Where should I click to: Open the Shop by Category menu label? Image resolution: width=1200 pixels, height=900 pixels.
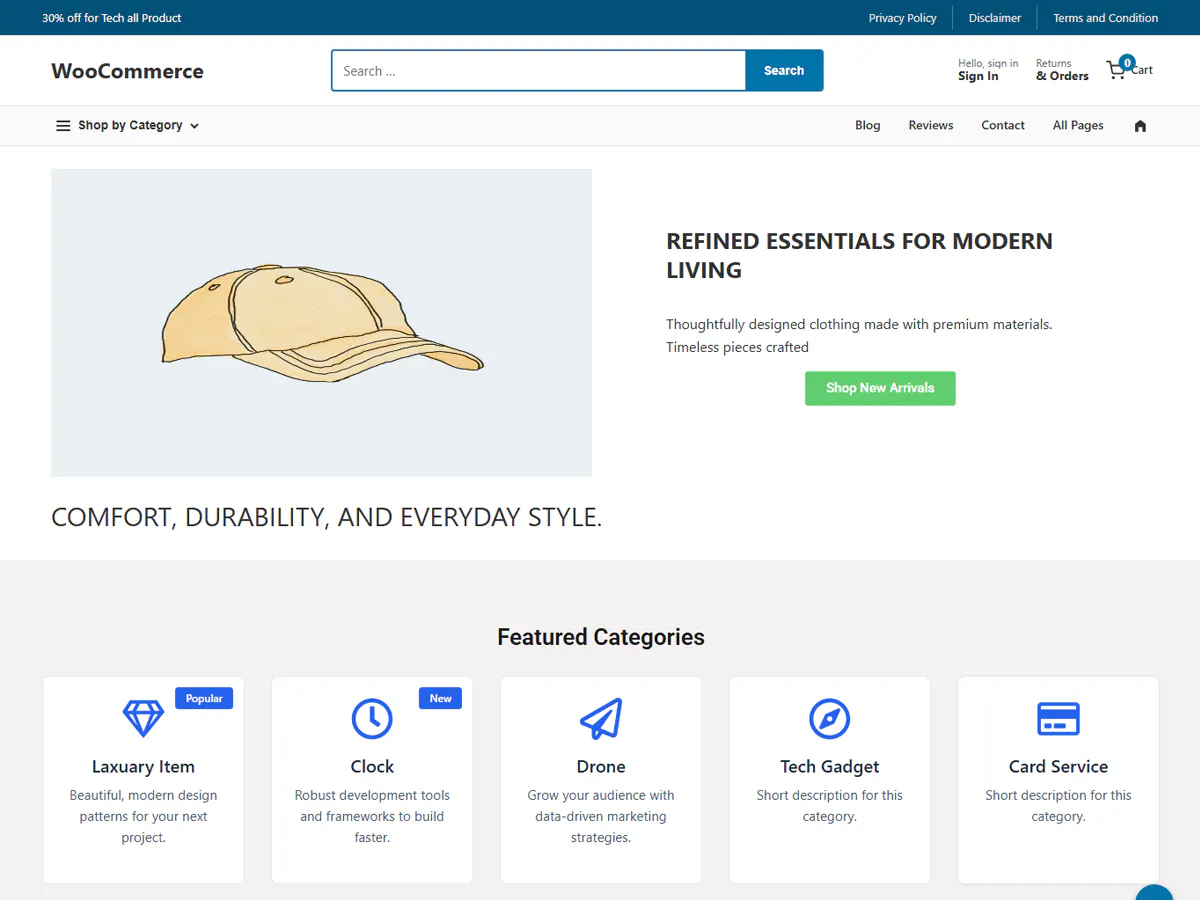[x=130, y=125]
